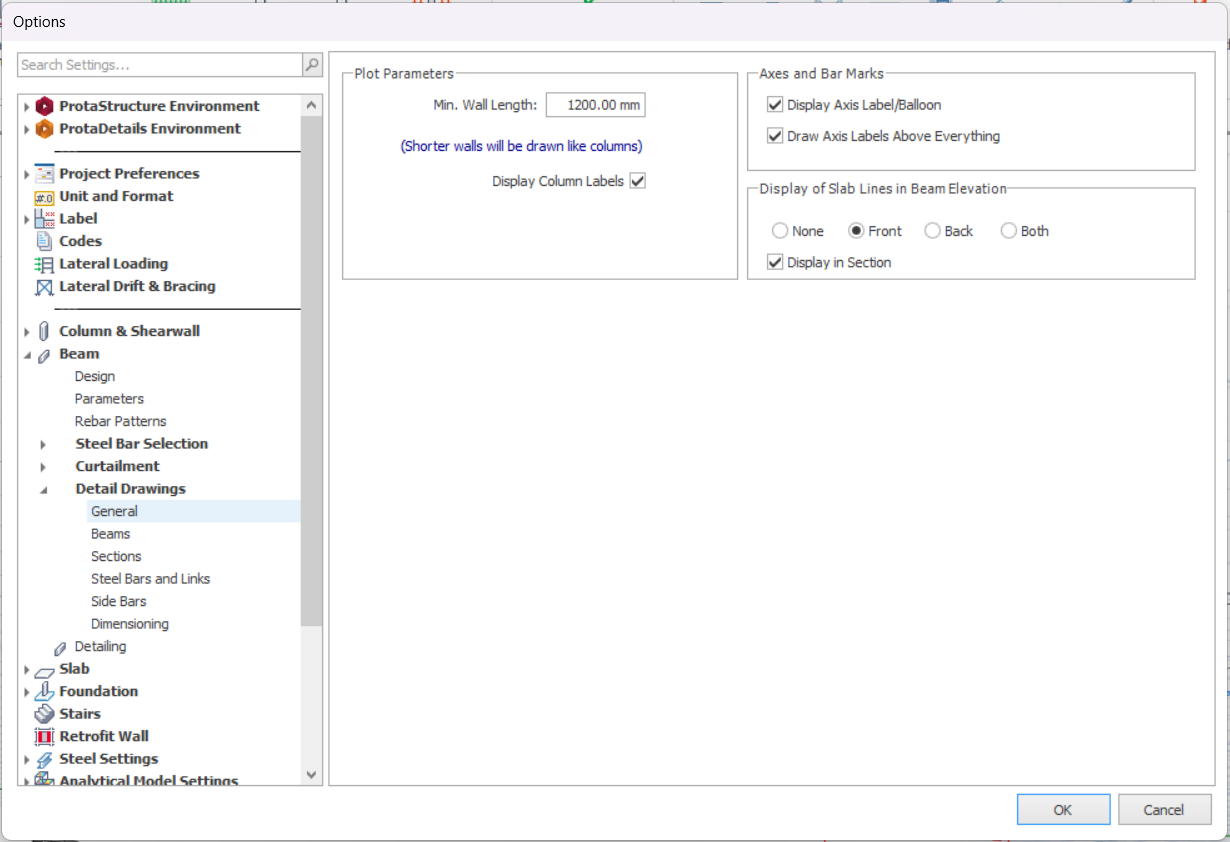Collapse the Detail Drawings section
Screen dimensions: 1230x842
[43, 488]
